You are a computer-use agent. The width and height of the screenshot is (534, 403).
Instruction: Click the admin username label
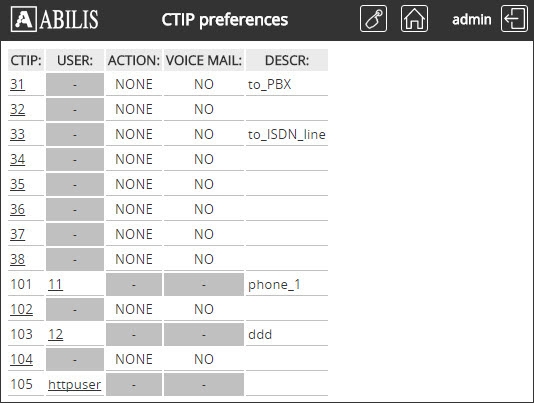472,19
